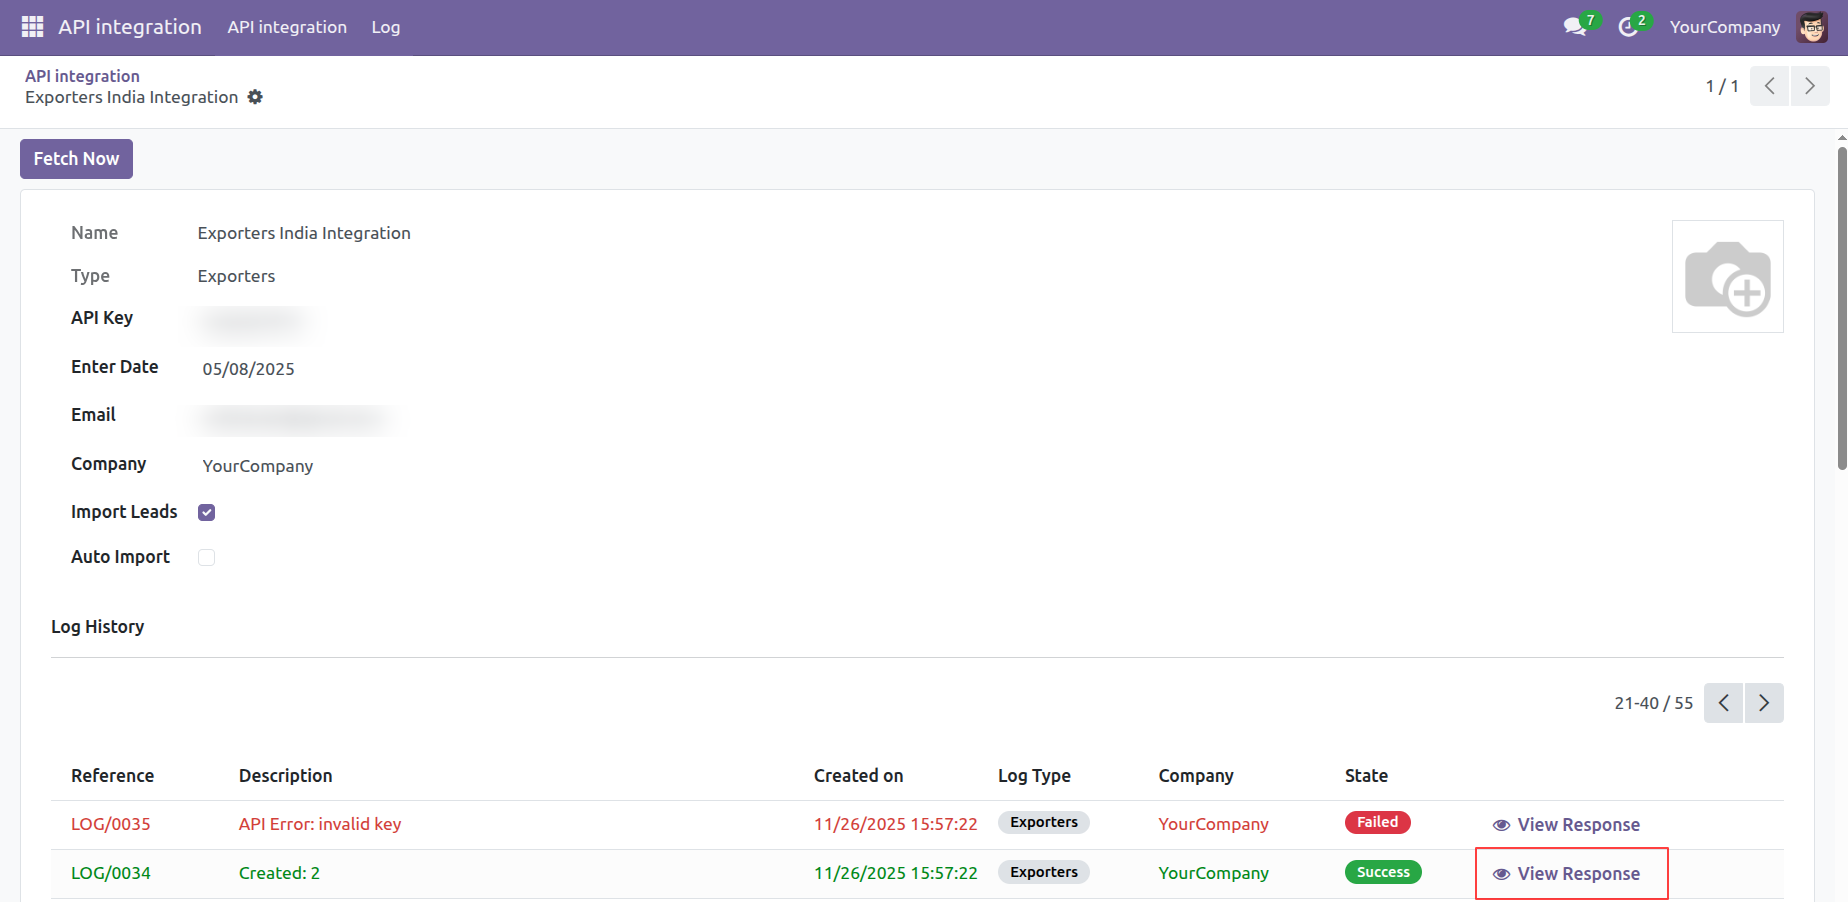Click YourCompany in LOG/0035 row
This screenshot has width=1848, height=902.
click(1214, 824)
